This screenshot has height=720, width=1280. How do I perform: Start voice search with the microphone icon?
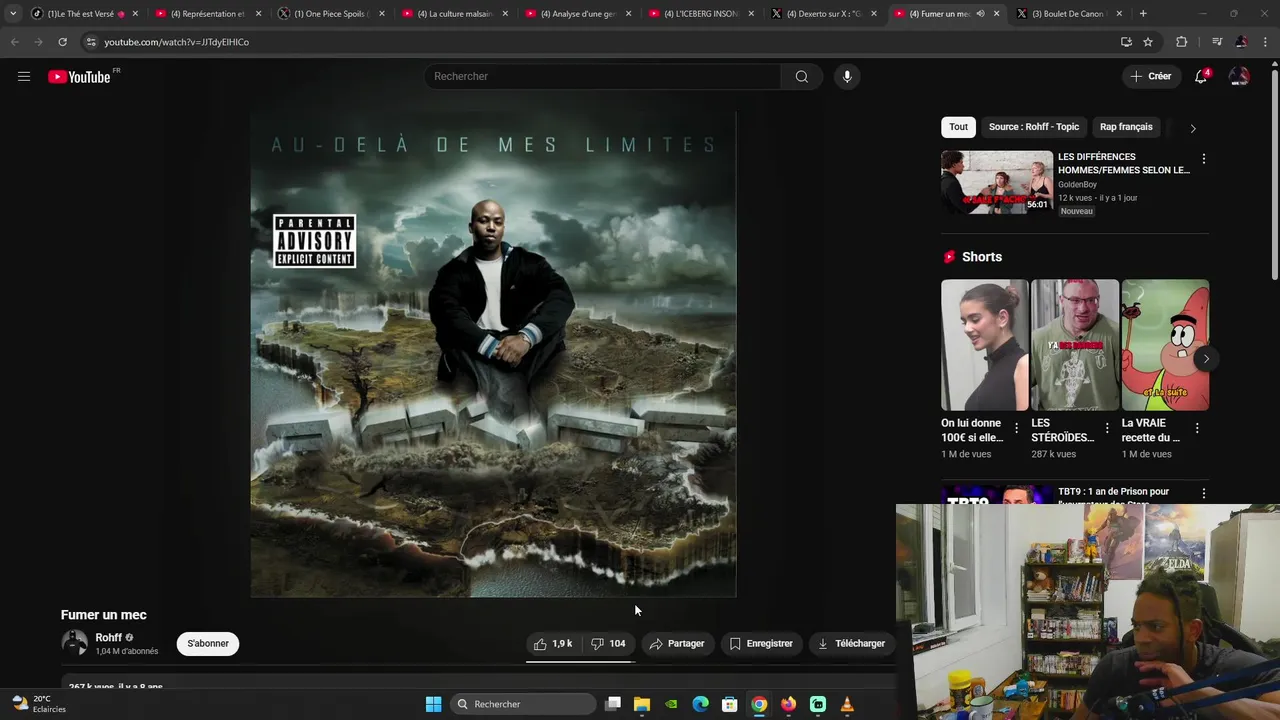tap(847, 76)
